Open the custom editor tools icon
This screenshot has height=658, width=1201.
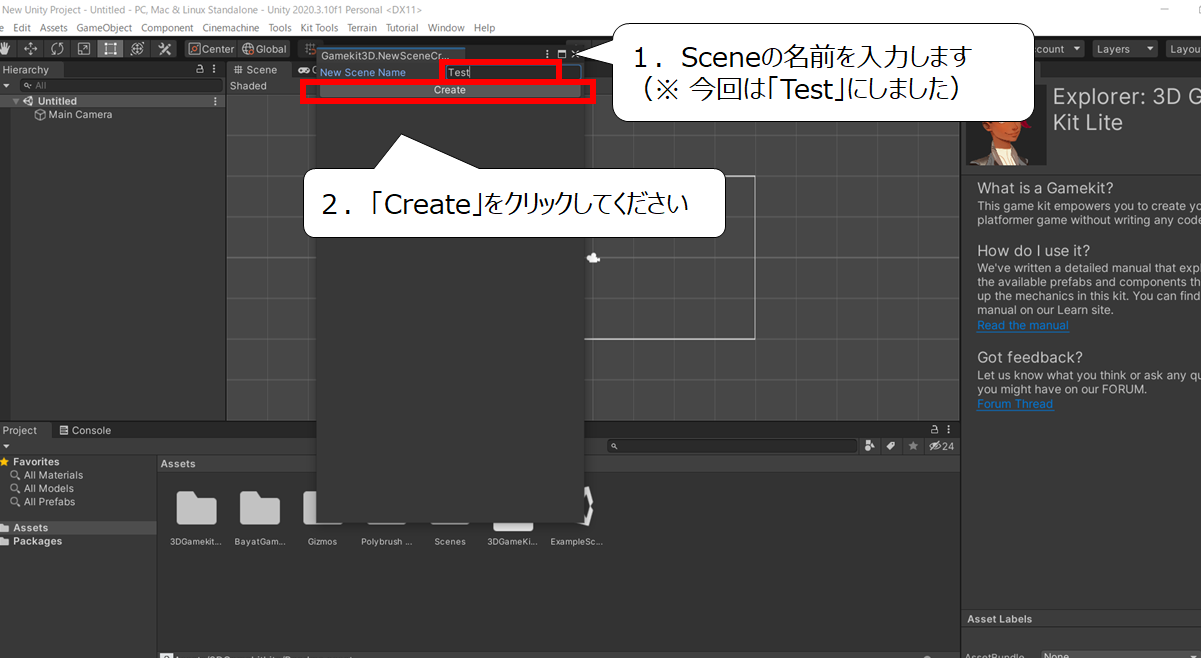point(165,48)
